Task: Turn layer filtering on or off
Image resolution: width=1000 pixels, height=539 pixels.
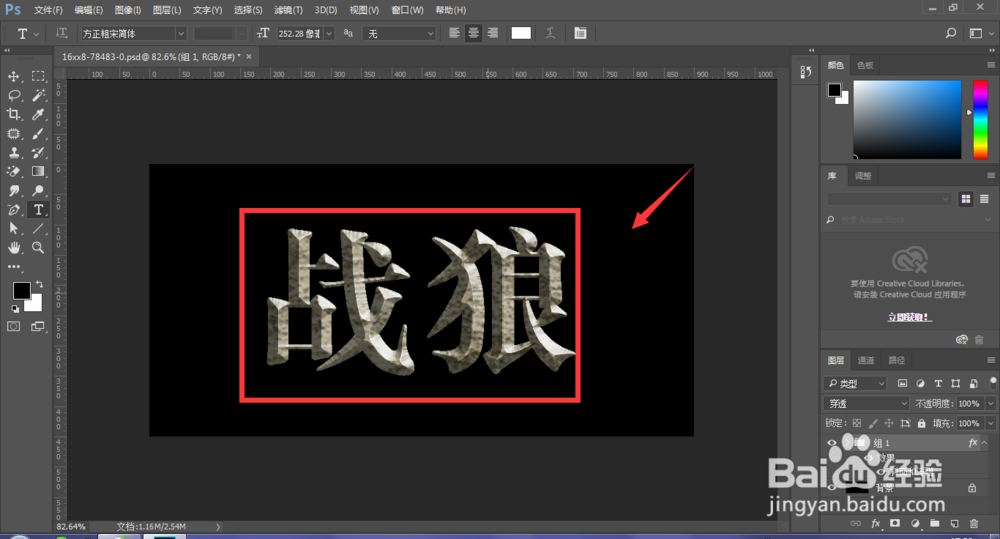Action: point(993,383)
